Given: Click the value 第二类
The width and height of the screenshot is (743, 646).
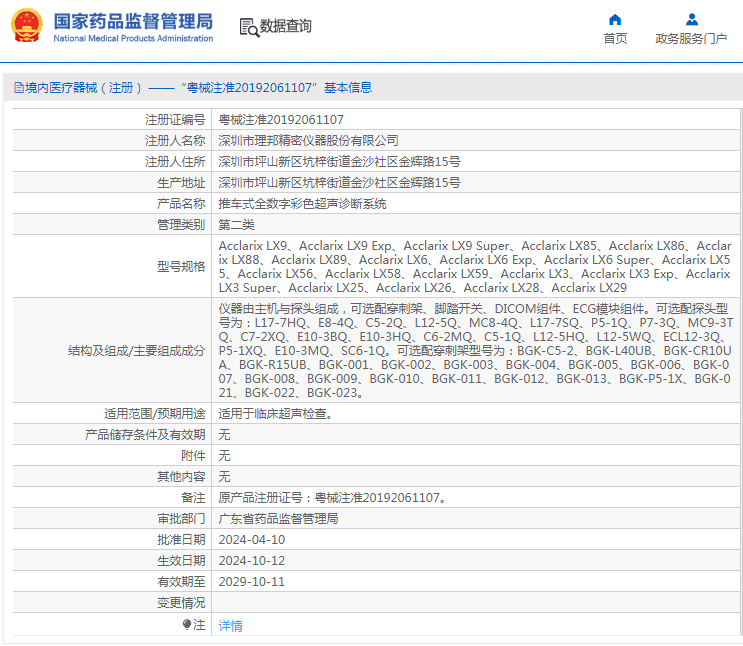Looking at the screenshot, I should point(236,224).
